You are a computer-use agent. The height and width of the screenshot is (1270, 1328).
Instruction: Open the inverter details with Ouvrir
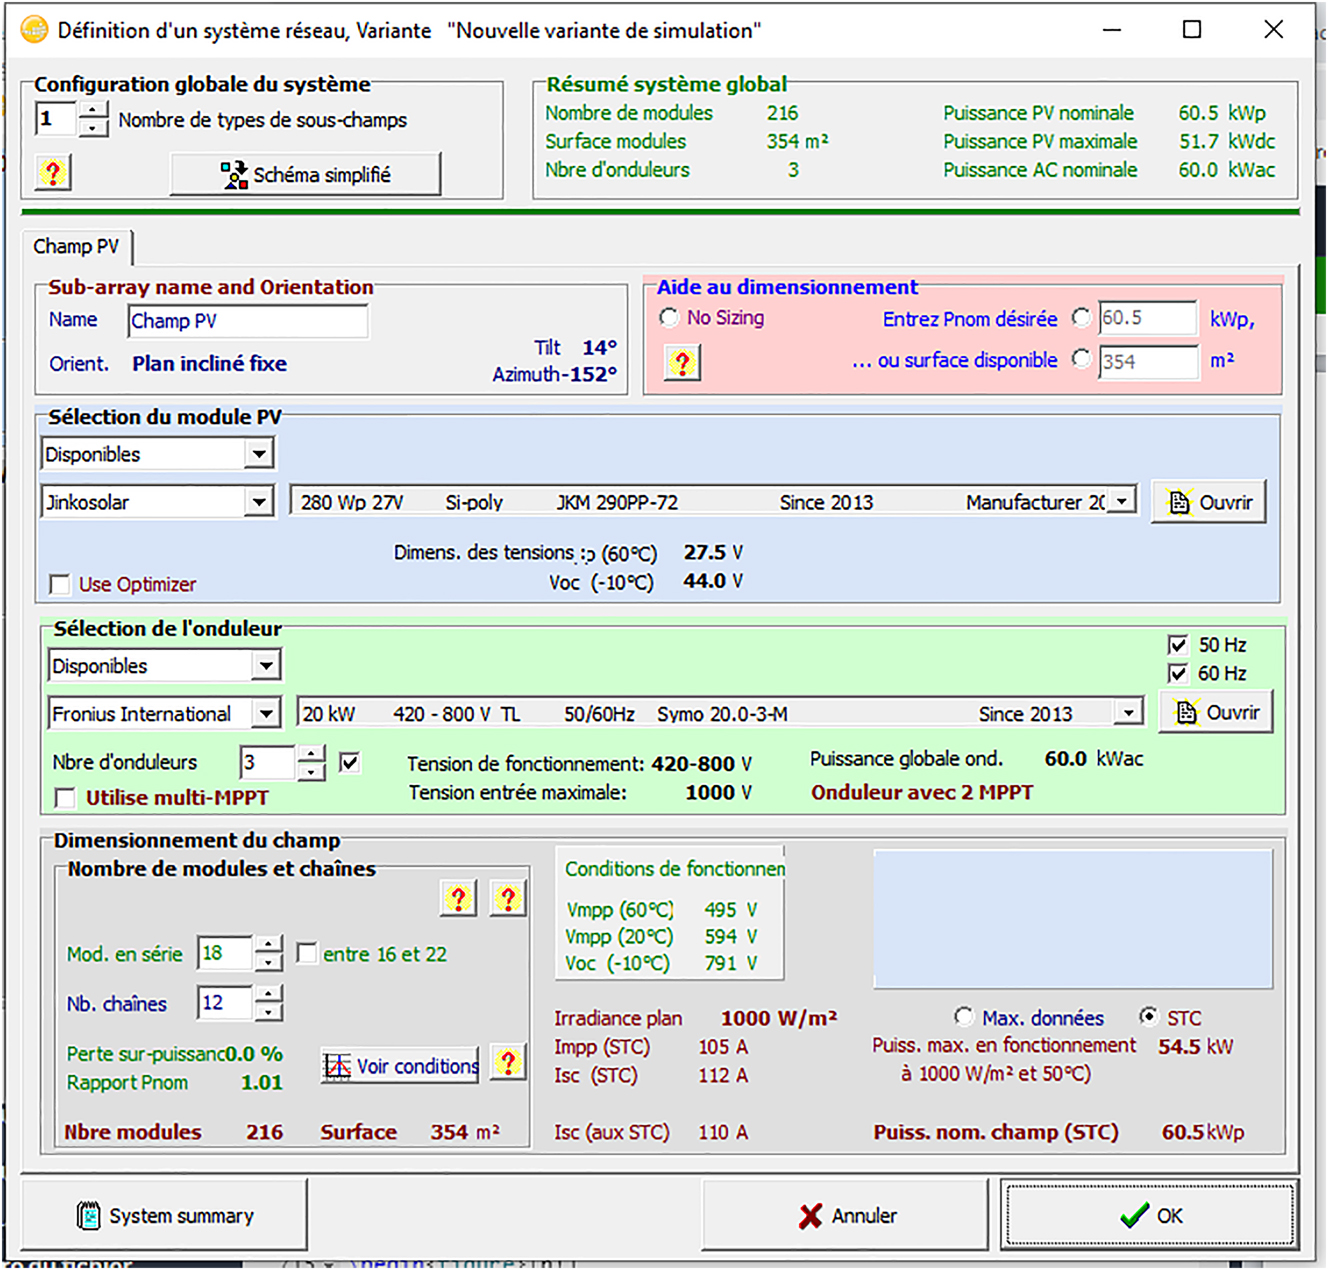point(1216,712)
